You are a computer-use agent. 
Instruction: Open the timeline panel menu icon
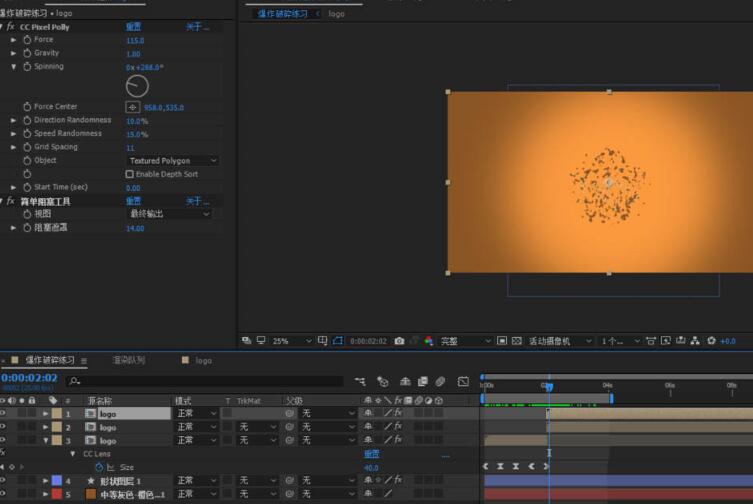84,360
